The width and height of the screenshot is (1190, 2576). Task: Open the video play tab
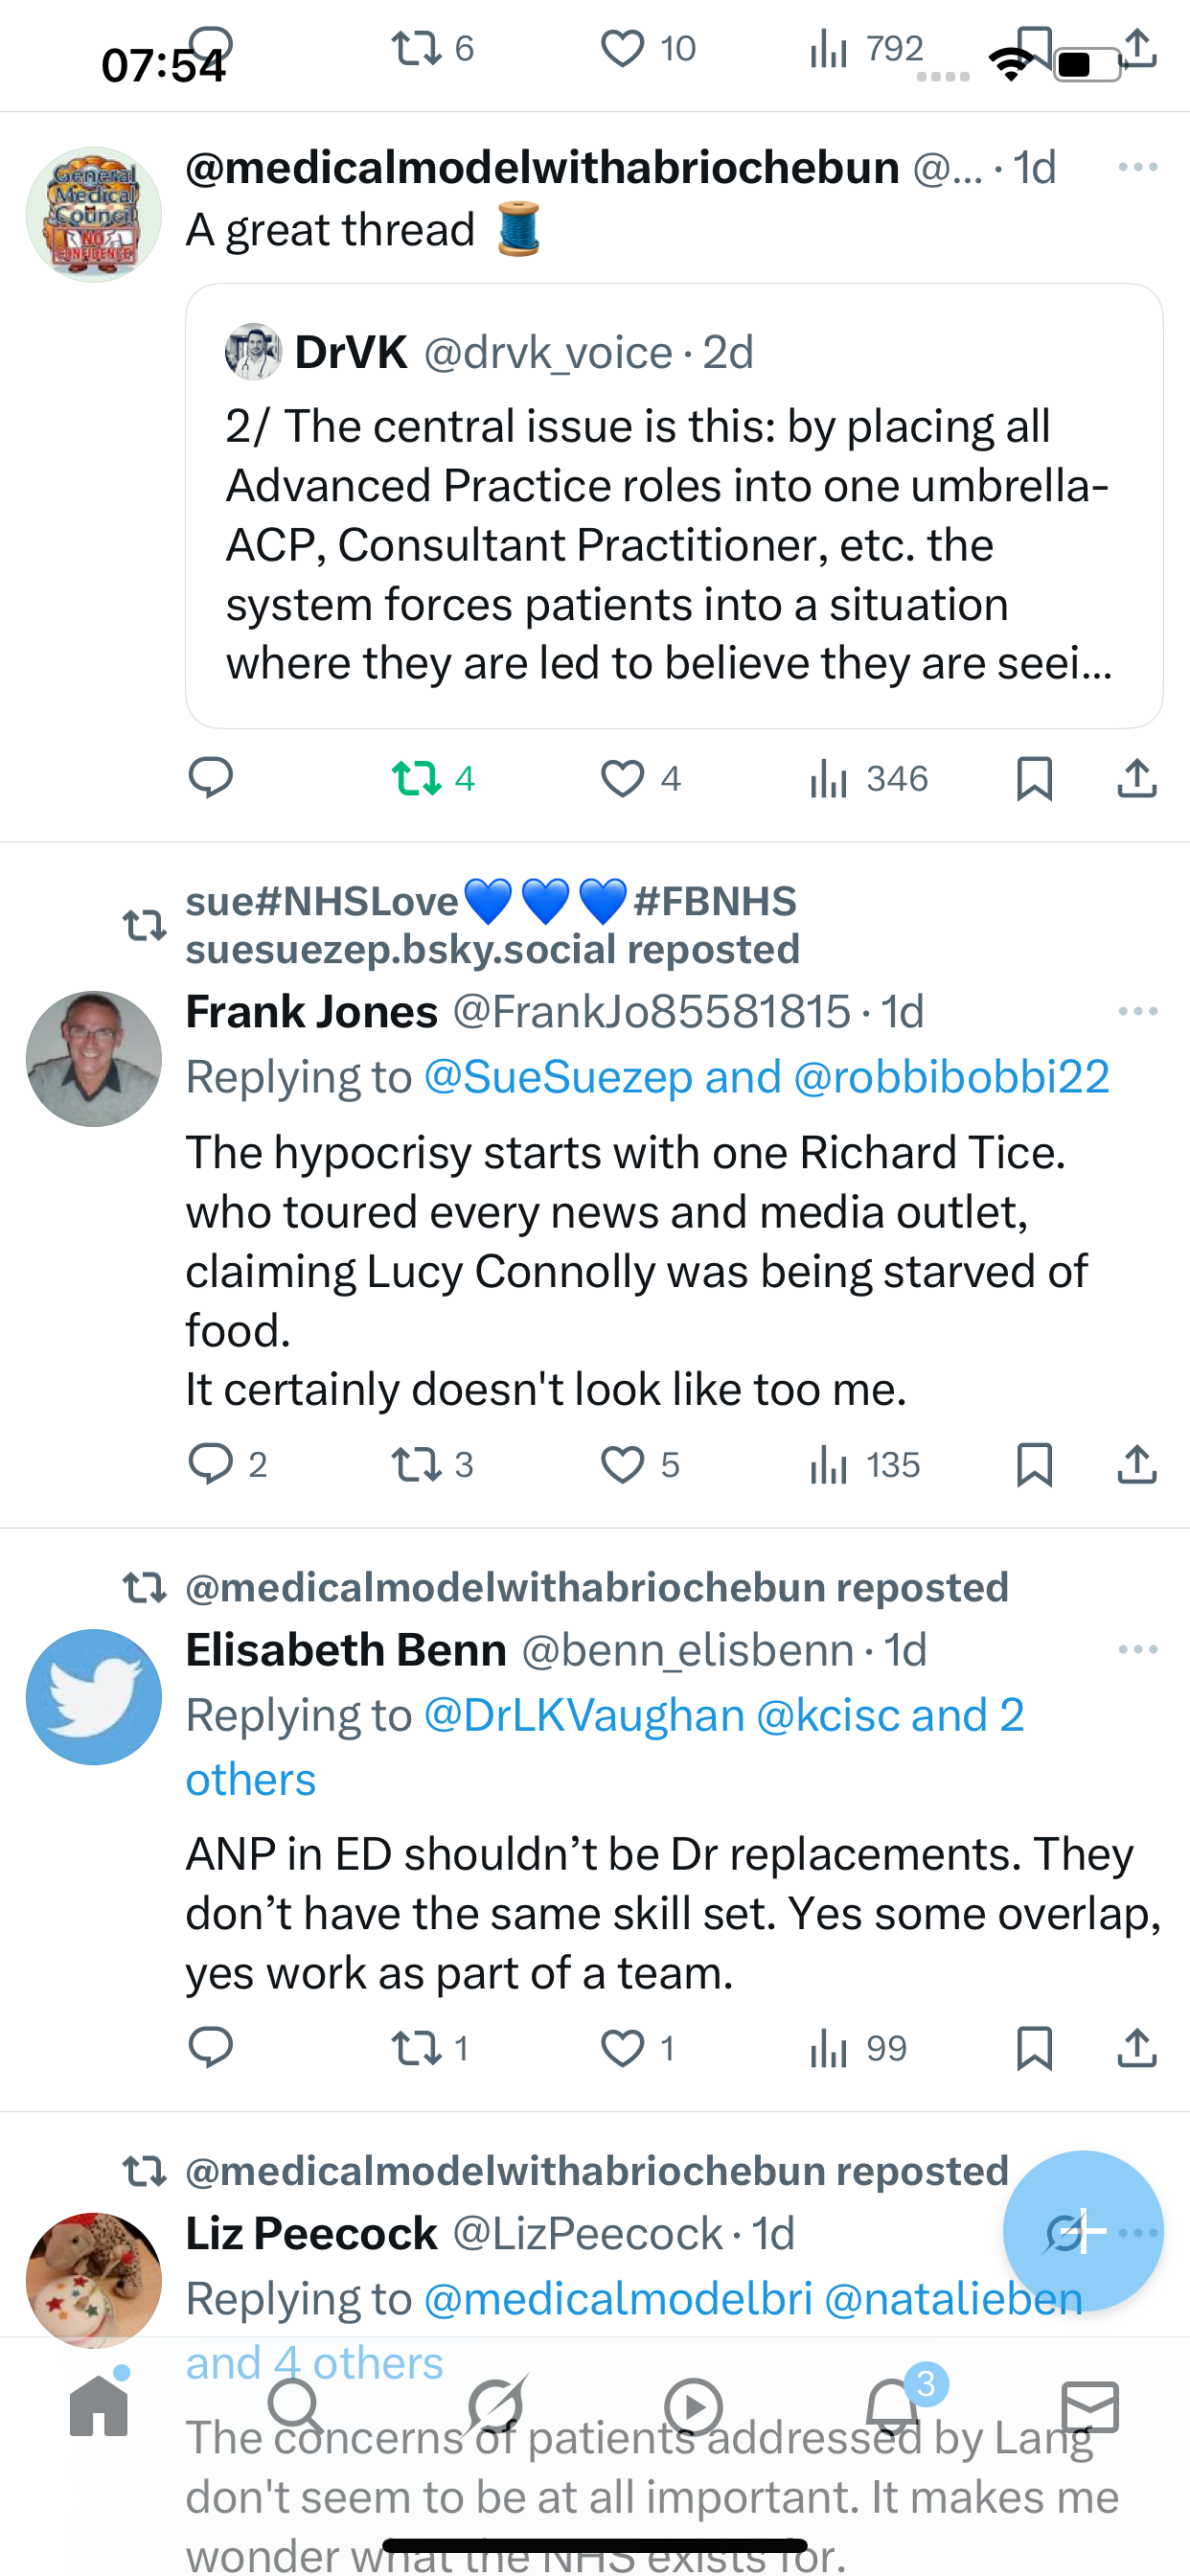click(693, 2407)
